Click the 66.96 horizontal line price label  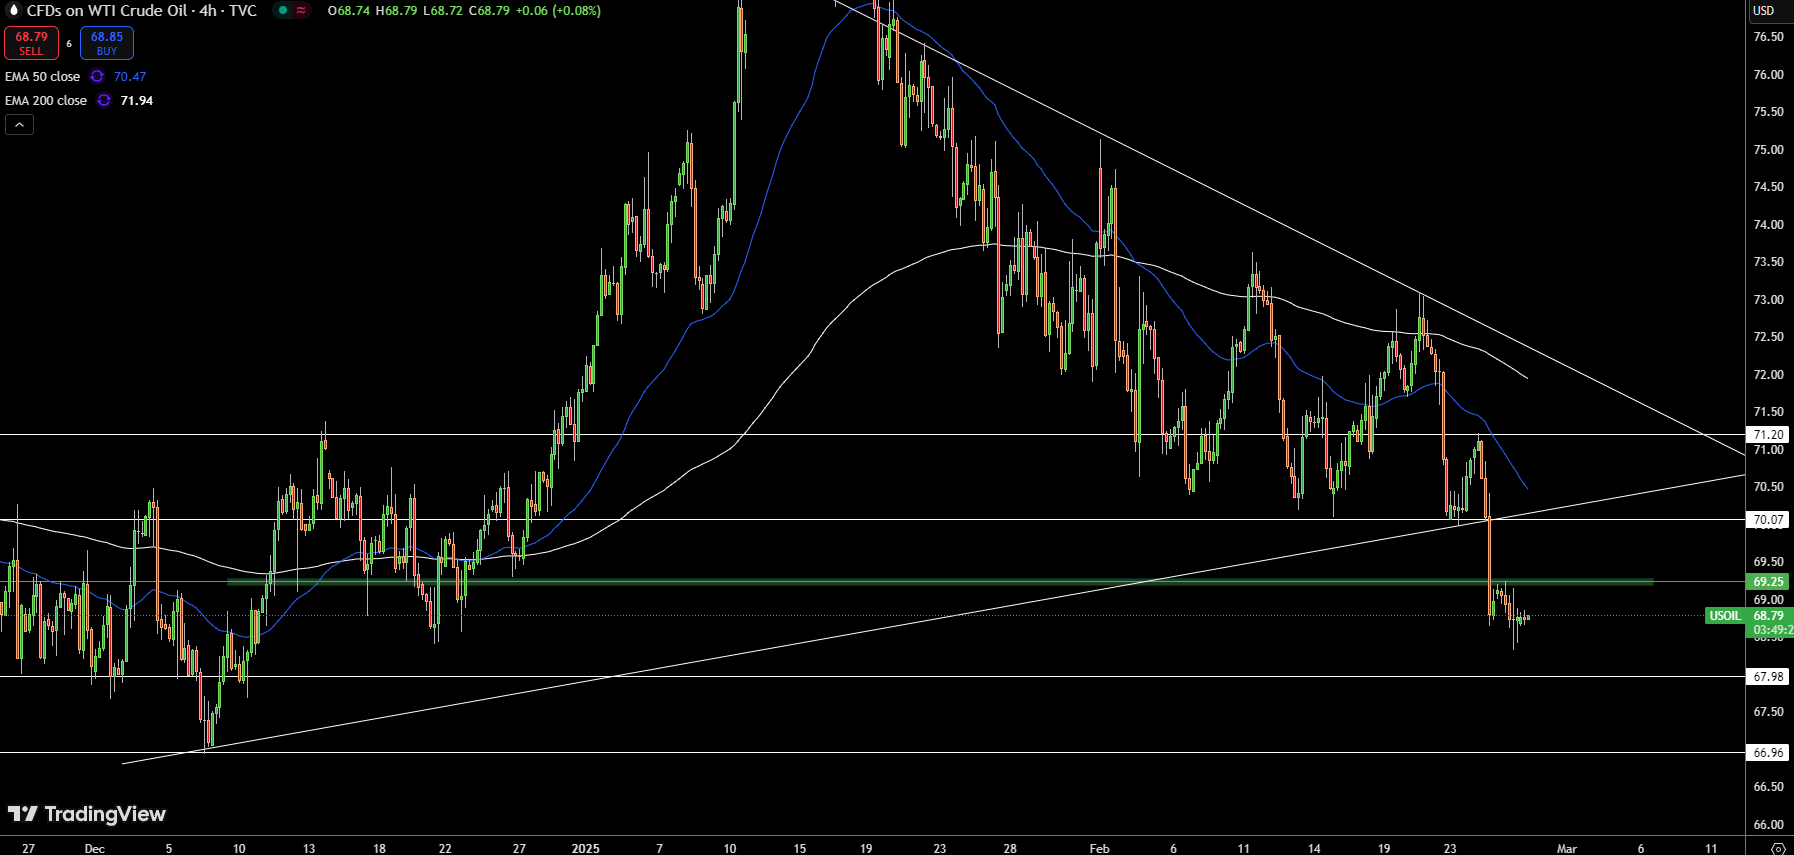point(1768,752)
